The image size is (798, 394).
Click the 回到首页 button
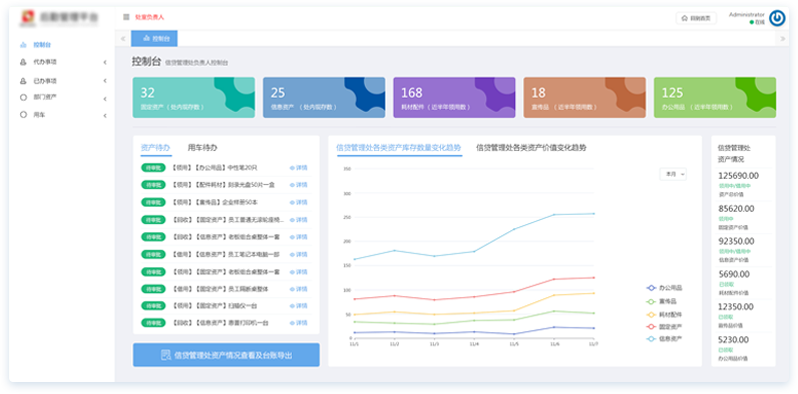(696, 18)
